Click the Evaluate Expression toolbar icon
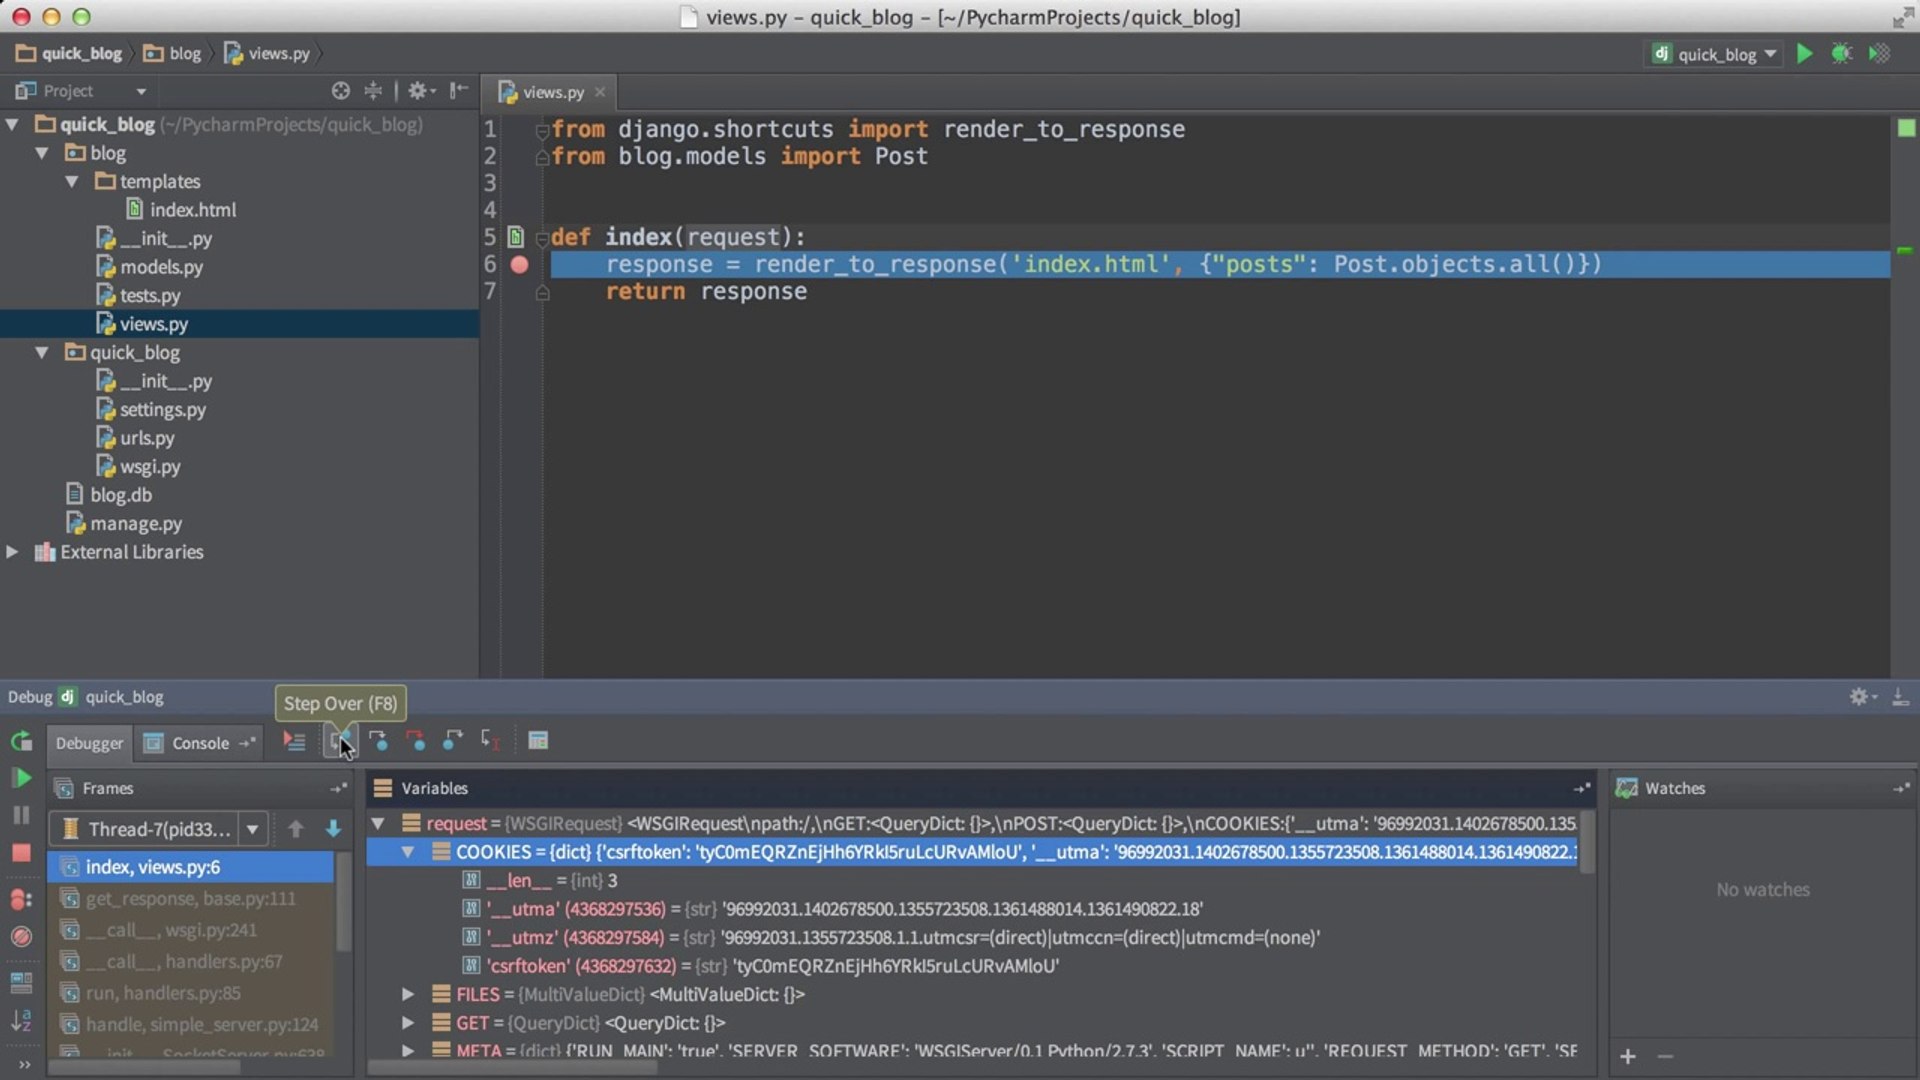This screenshot has height=1080, width=1920. [x=538, y=741]
